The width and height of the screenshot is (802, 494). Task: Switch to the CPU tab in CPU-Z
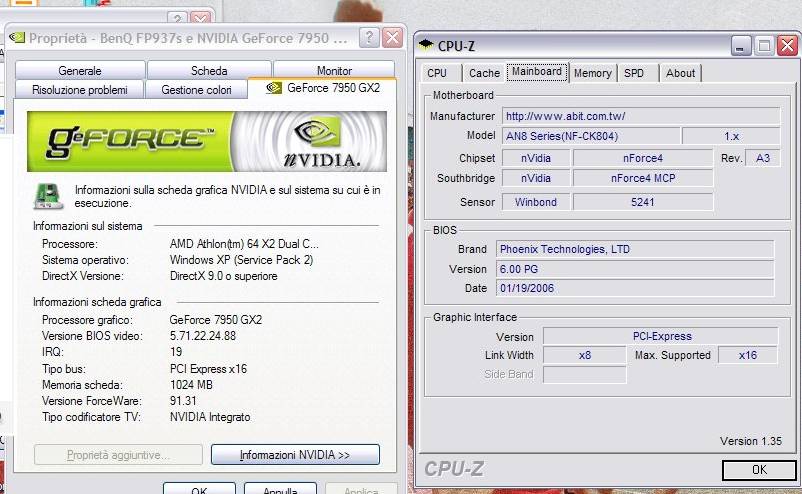point(437,73)
